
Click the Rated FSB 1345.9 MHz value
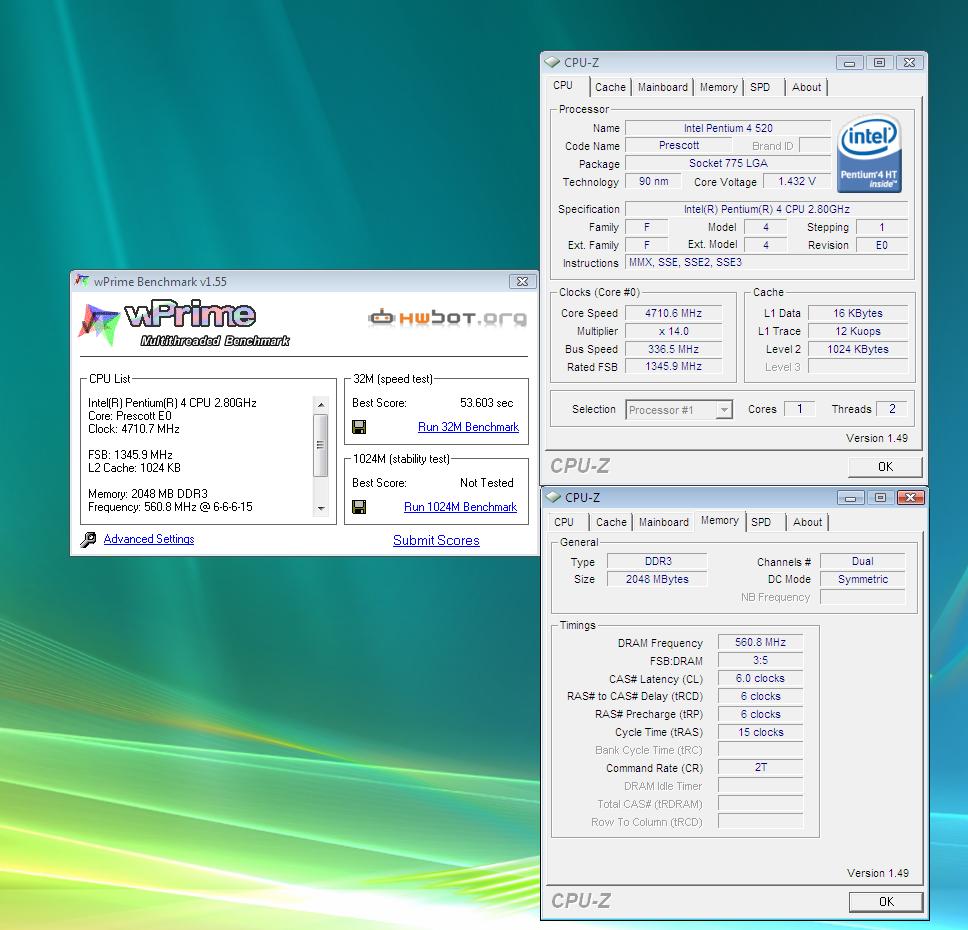pos(674,366)
